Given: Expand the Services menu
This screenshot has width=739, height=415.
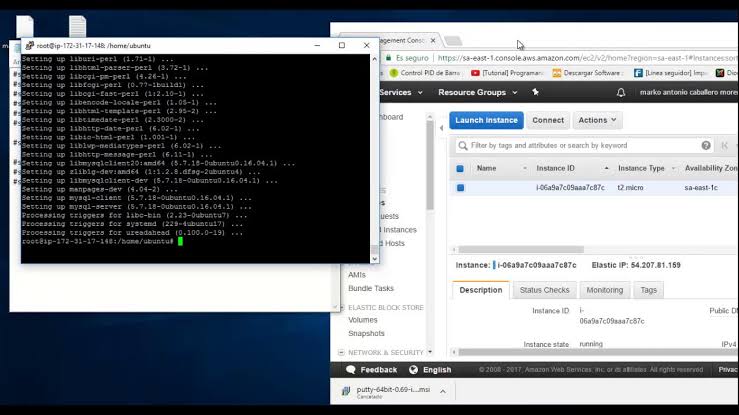Looking at the screenshot, I should click(x=401, y=93).
